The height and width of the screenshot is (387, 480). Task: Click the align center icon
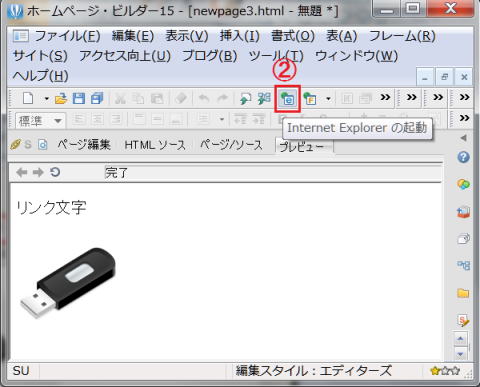coord(98,119)
